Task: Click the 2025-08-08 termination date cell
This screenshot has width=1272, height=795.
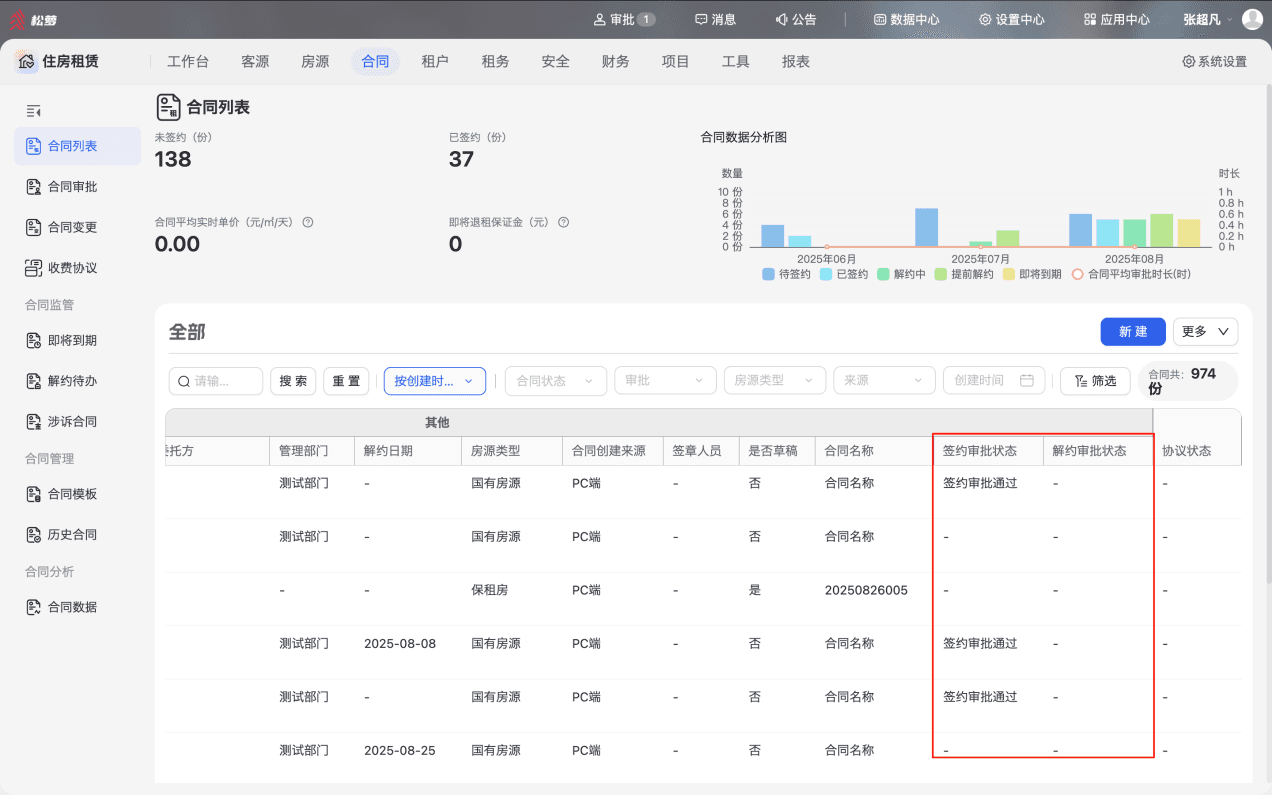Action: [x=400, y=644]
